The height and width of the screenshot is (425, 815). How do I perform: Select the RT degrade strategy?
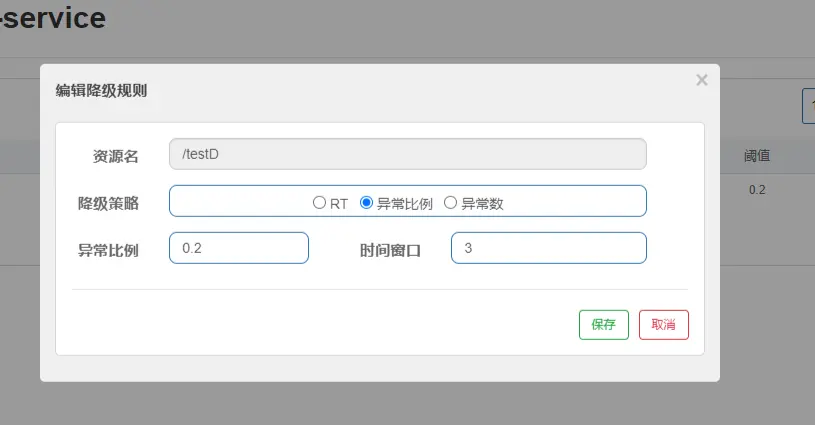[x=319, y=203]
